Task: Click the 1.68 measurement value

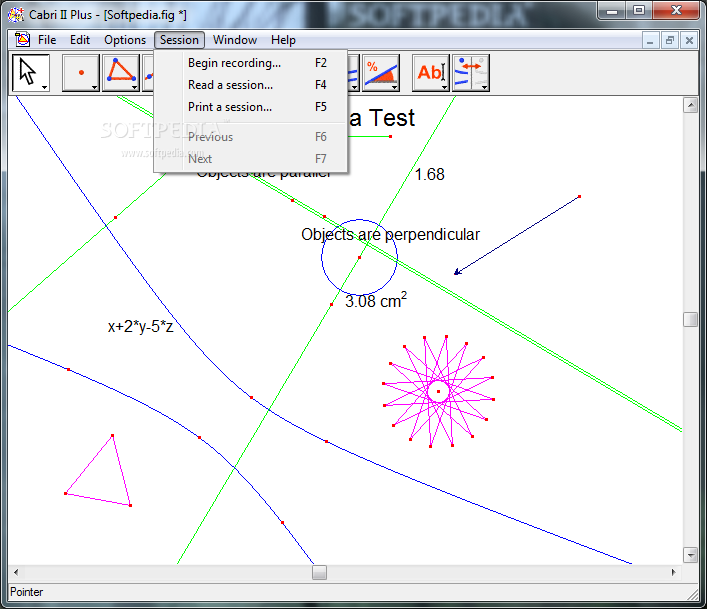Action: [x=429, y=174]
